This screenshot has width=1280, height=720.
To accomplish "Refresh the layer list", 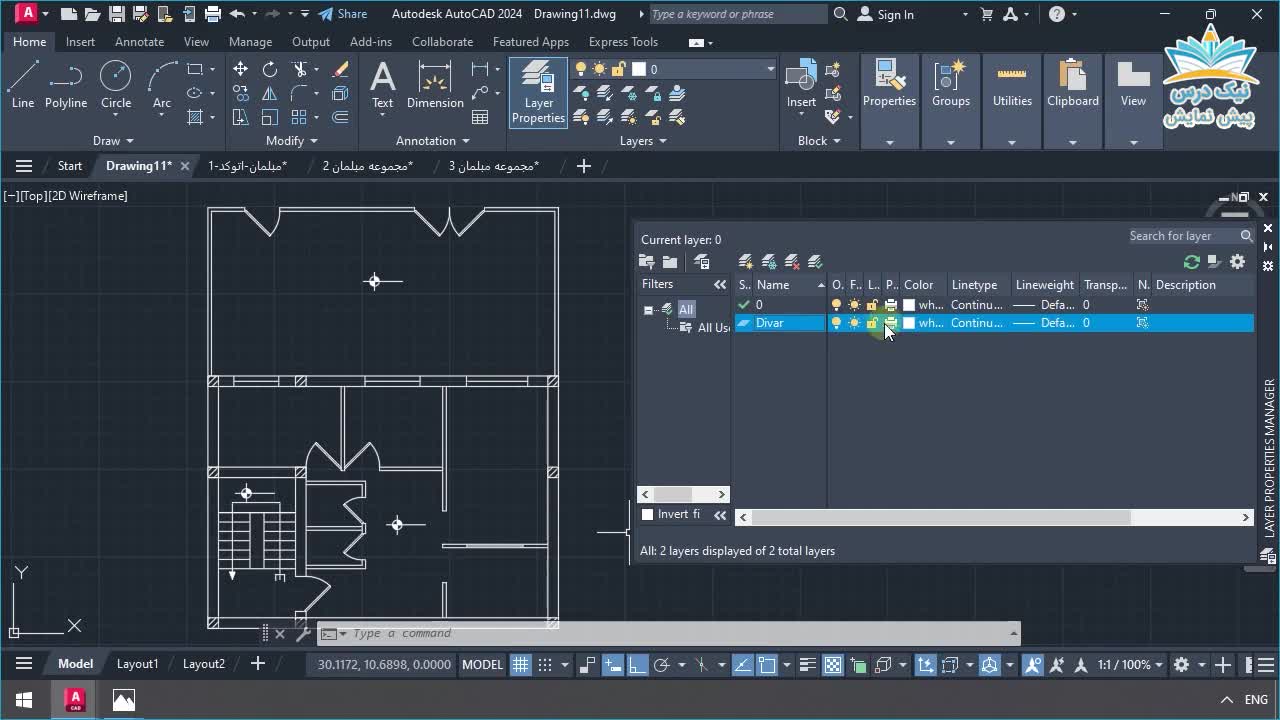I will [1191, 262].
